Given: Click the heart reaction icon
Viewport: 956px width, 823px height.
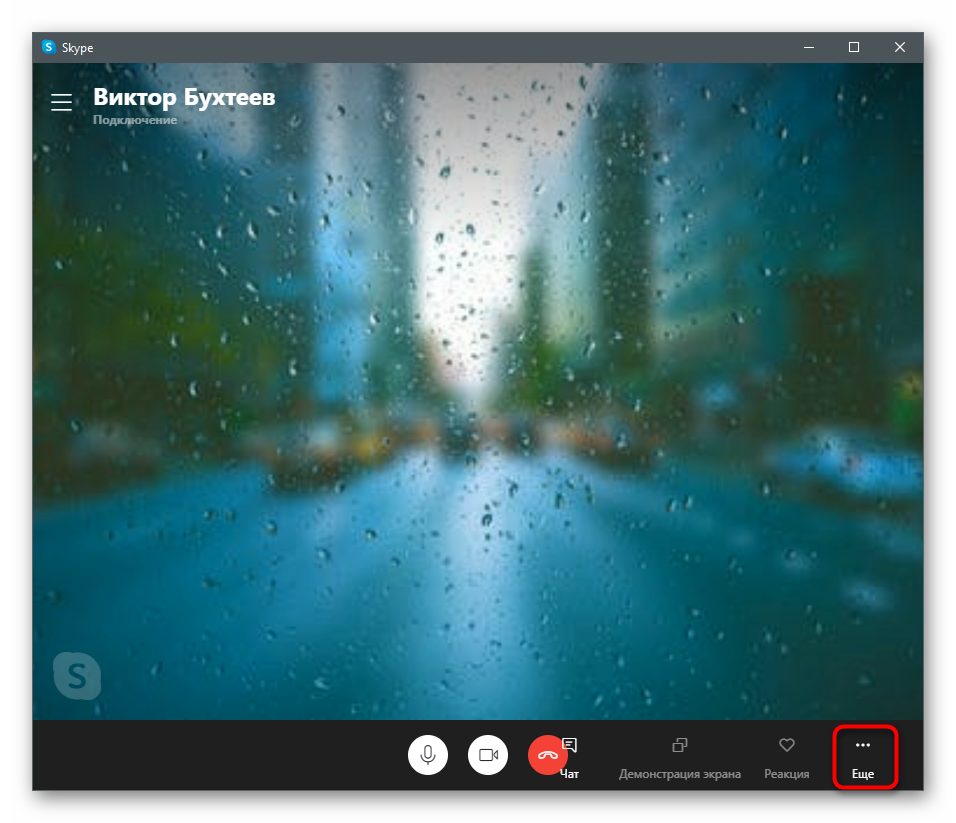Looking at the screenshot, I should [787, 745].
